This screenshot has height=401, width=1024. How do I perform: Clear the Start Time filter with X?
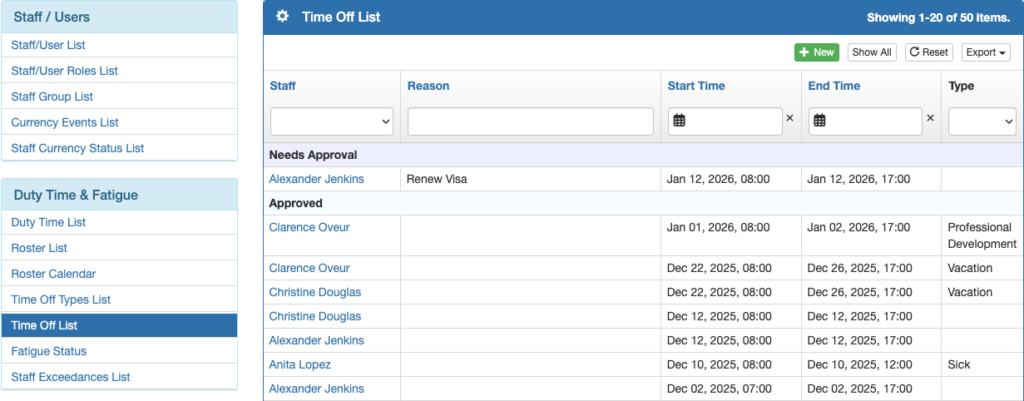pos(789,118)
